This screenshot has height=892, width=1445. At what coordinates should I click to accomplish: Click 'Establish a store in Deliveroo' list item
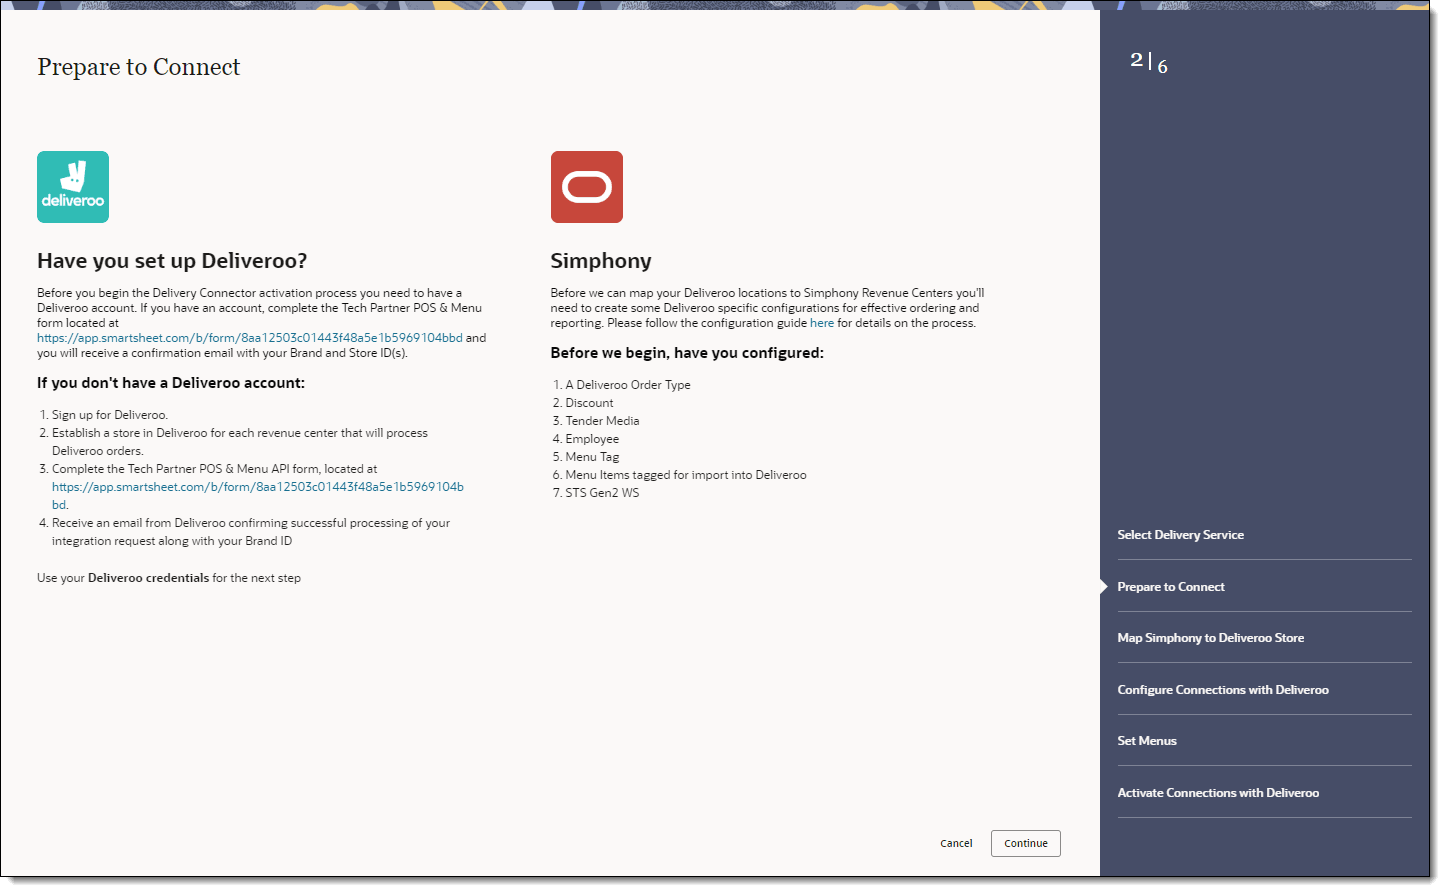point(240,442)
